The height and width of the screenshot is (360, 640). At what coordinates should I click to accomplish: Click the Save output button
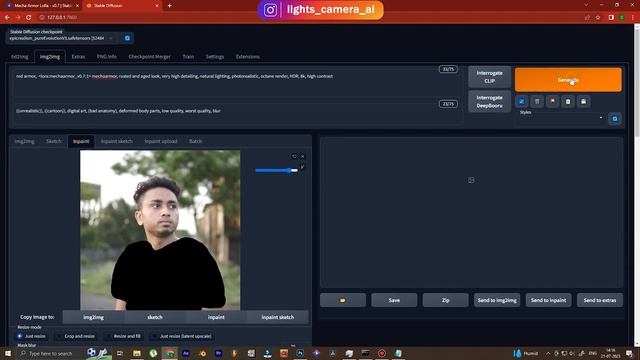click(394, 300)
